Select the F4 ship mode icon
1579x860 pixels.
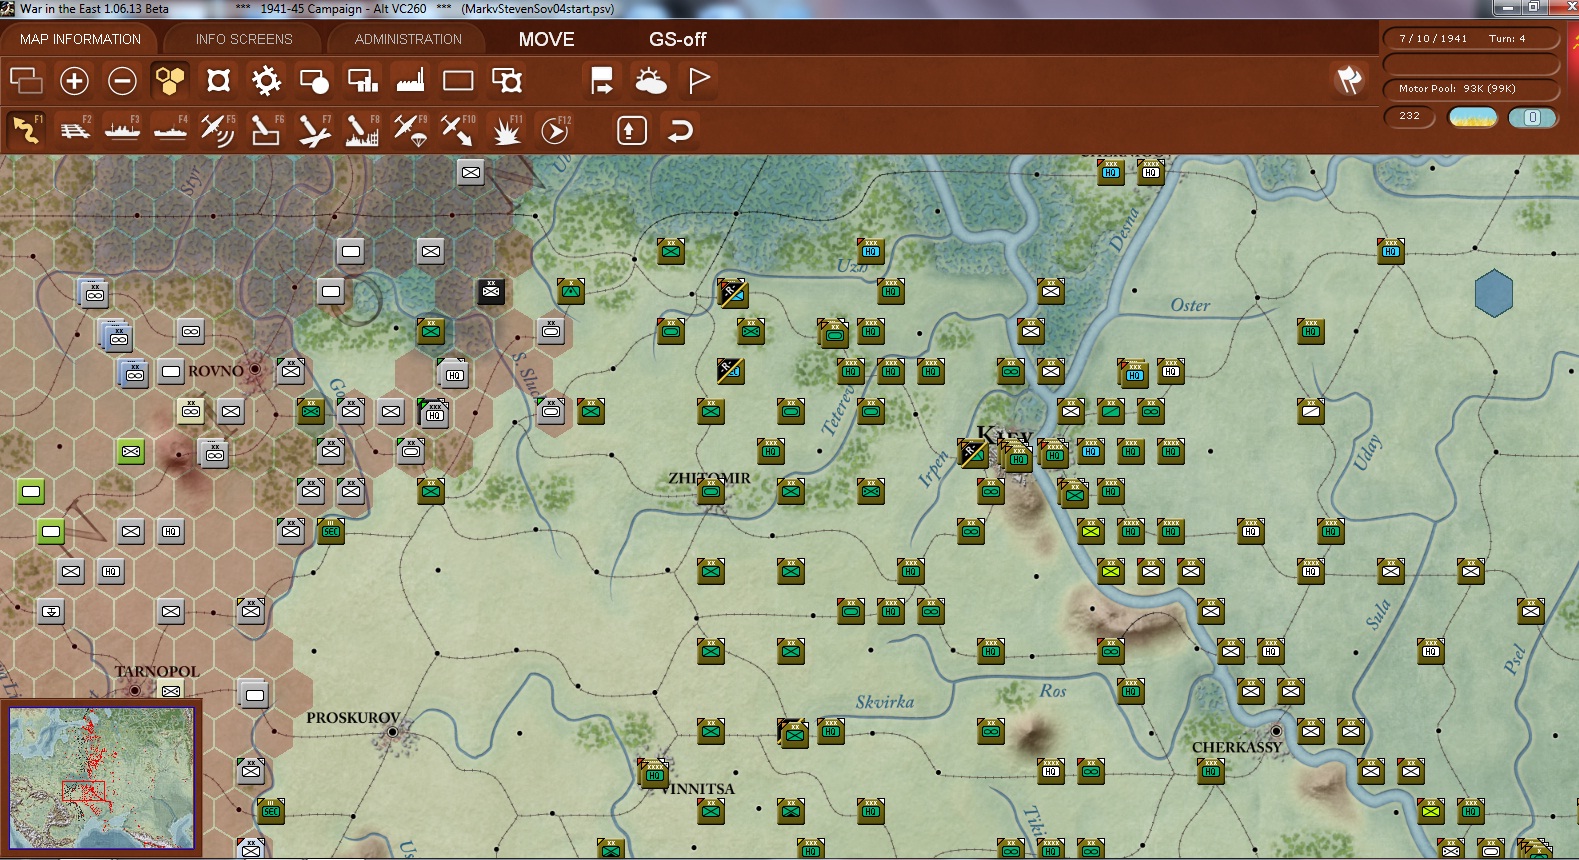click(x=170, y=130)
